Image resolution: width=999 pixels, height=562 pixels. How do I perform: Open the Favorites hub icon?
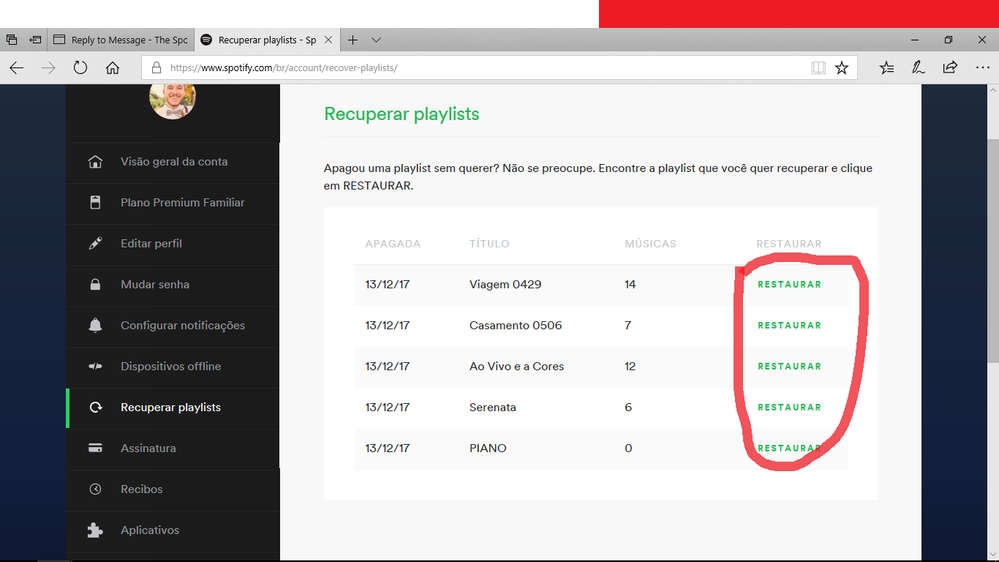[x=887, y=68]
